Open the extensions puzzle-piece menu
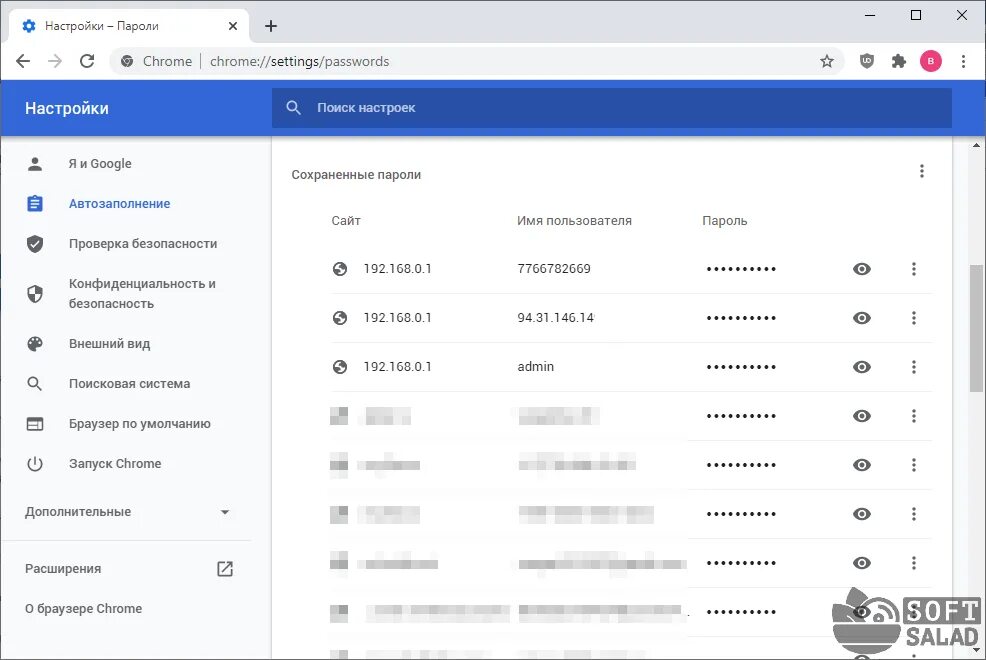Viewport: 986px width, 660px height. 899,61
